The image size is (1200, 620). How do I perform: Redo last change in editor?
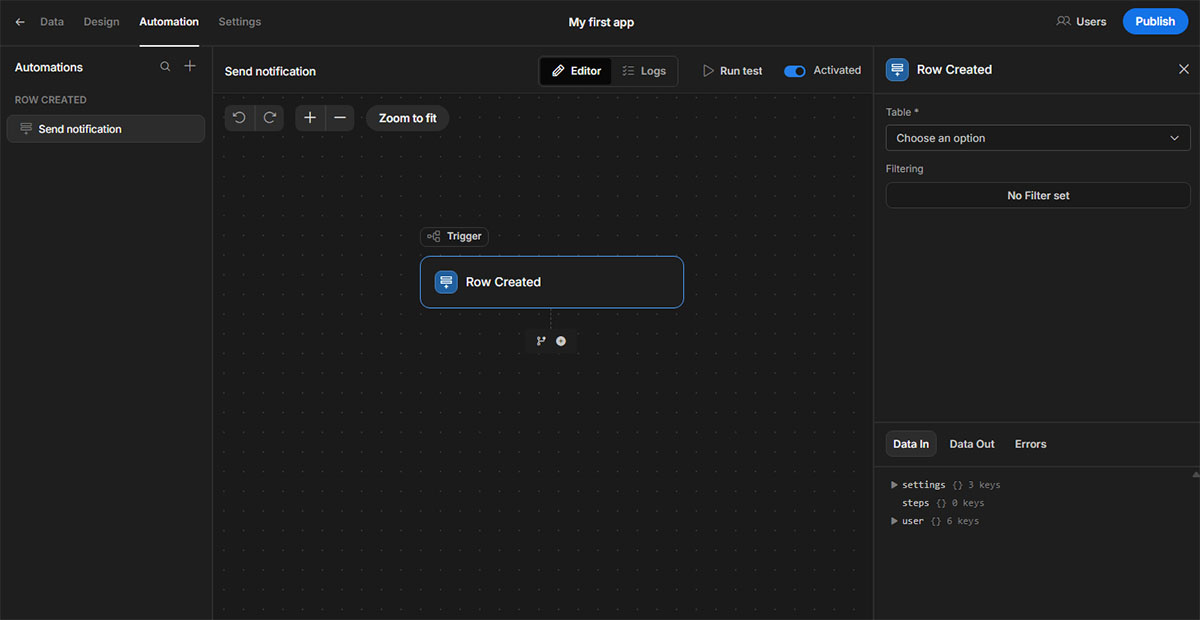(270, 118)
